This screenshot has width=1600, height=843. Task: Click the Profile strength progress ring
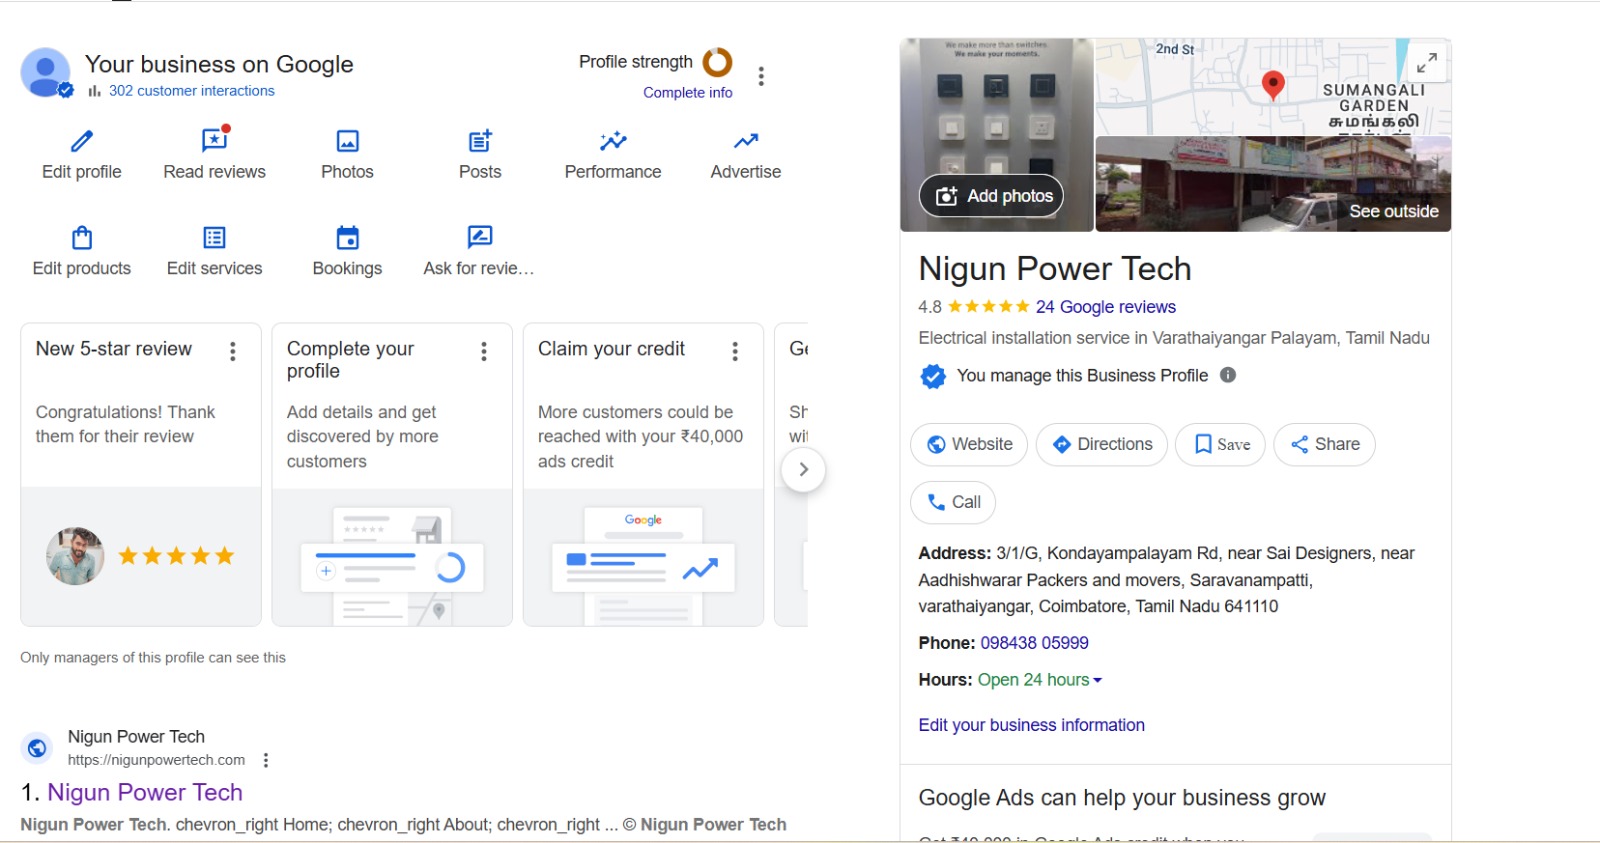(x=717, y=62)
